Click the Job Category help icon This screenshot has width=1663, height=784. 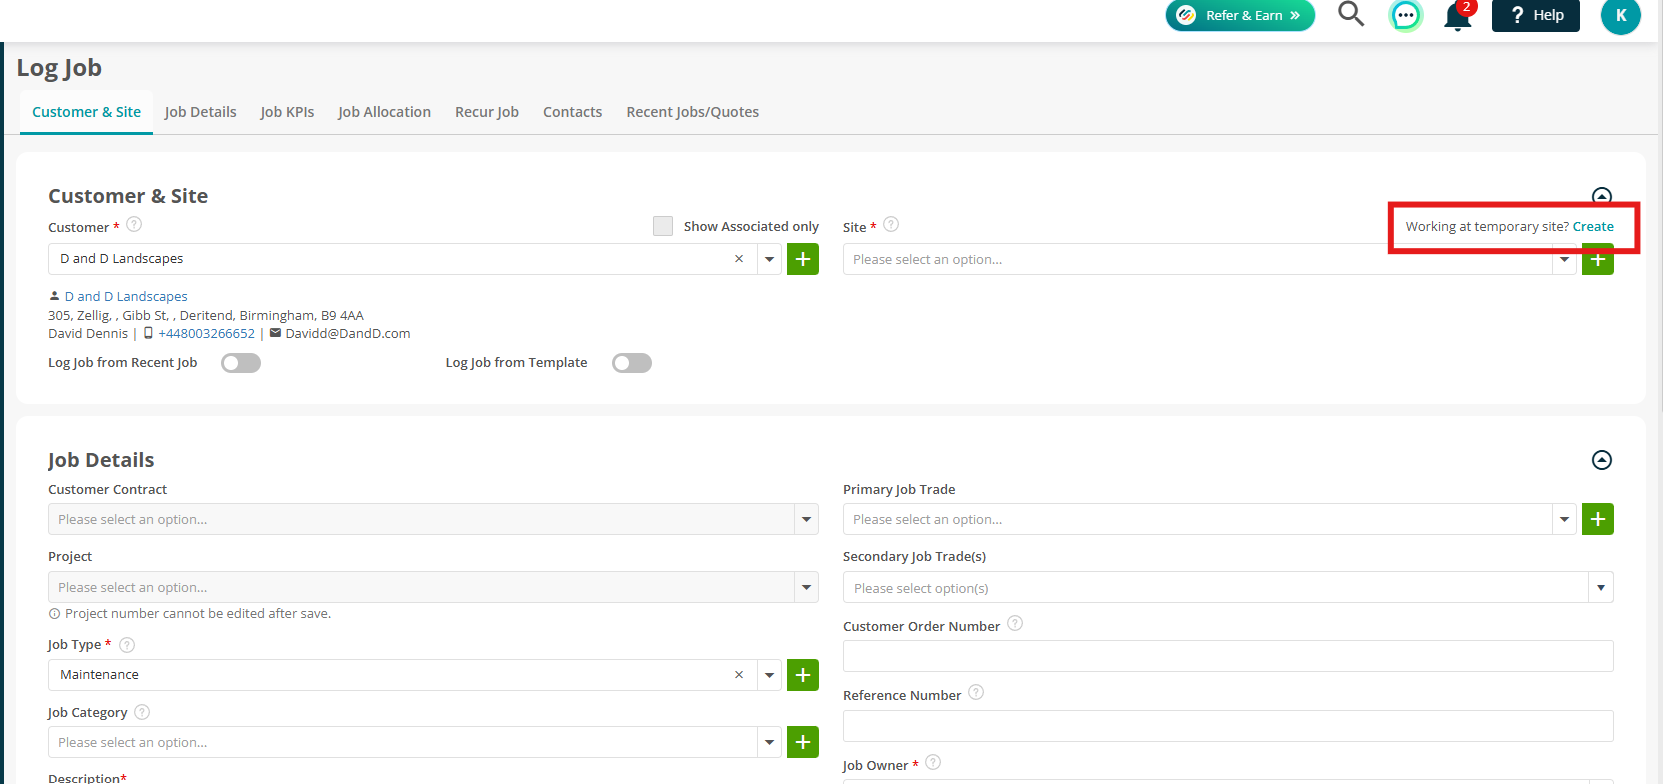142,712
